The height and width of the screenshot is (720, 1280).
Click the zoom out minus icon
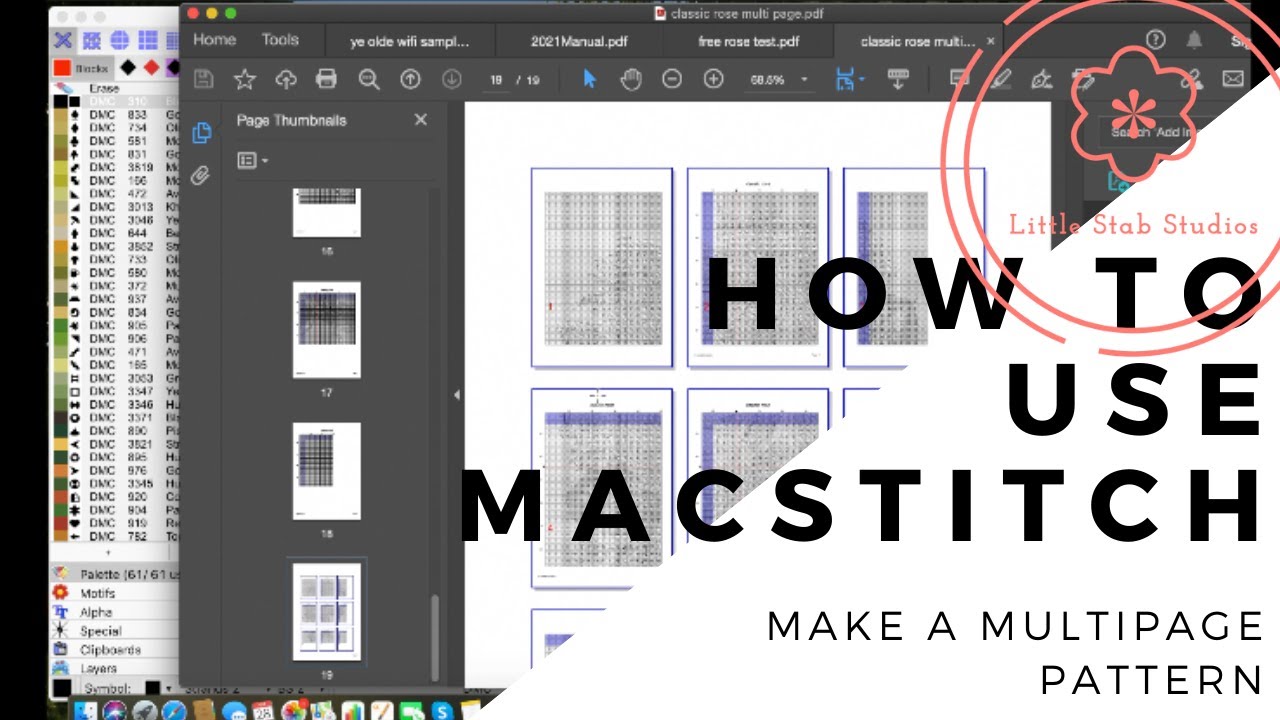[672, 79]
